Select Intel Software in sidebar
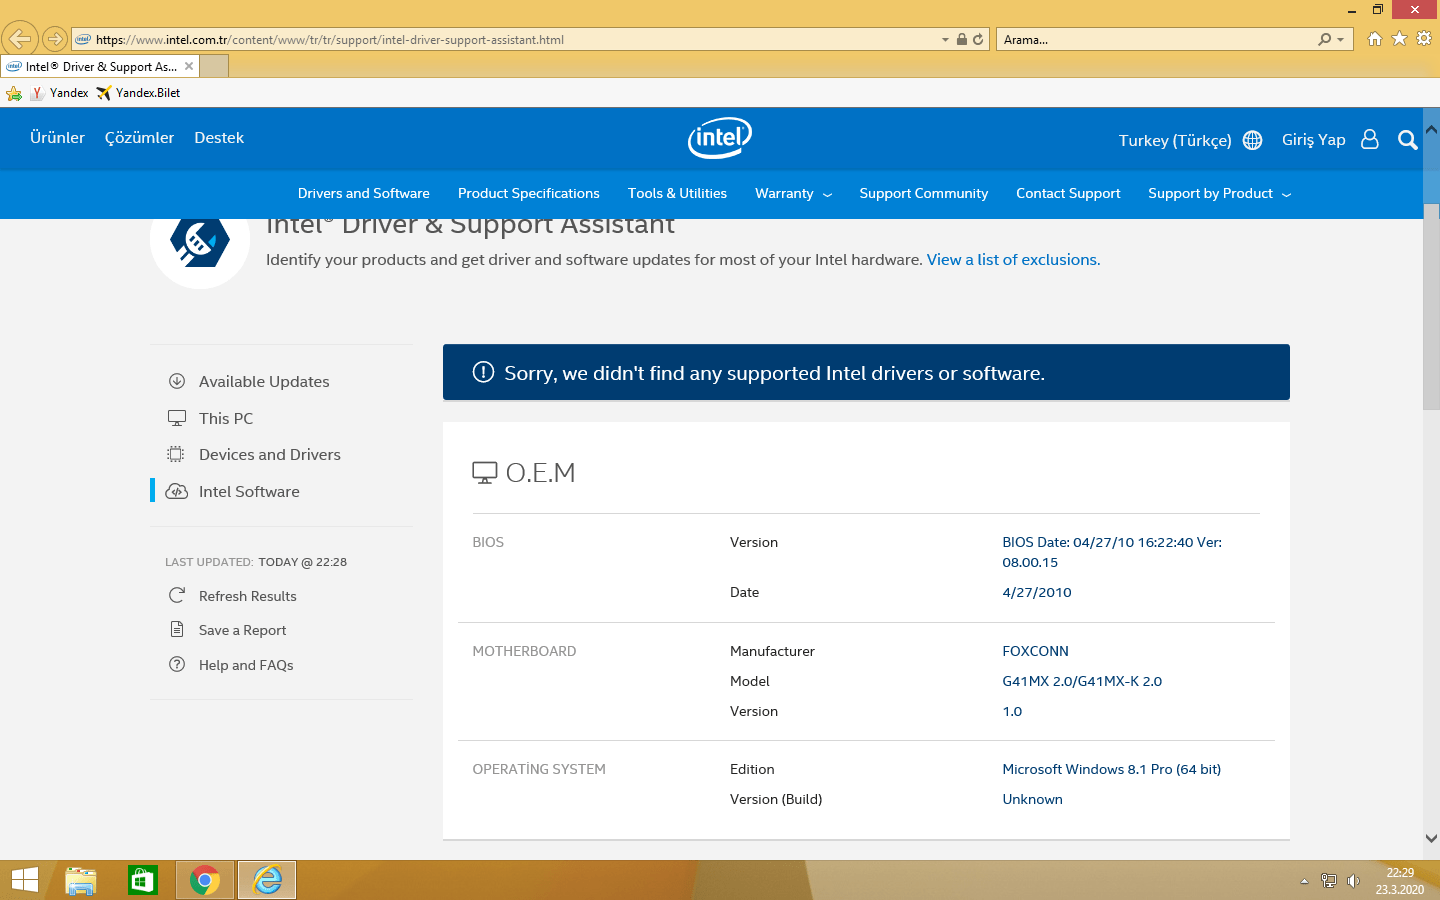 point(249,491)
